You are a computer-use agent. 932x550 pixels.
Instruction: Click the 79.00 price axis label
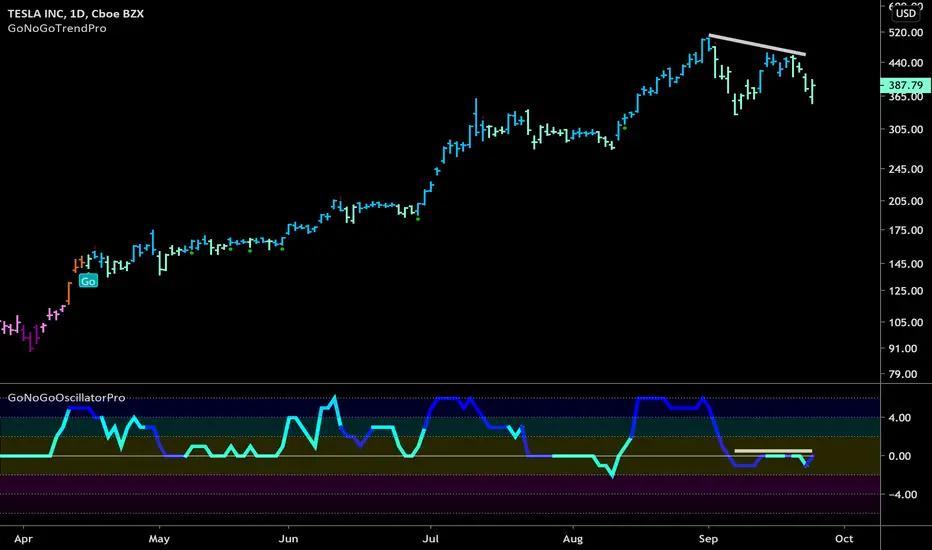click(903, 375)
